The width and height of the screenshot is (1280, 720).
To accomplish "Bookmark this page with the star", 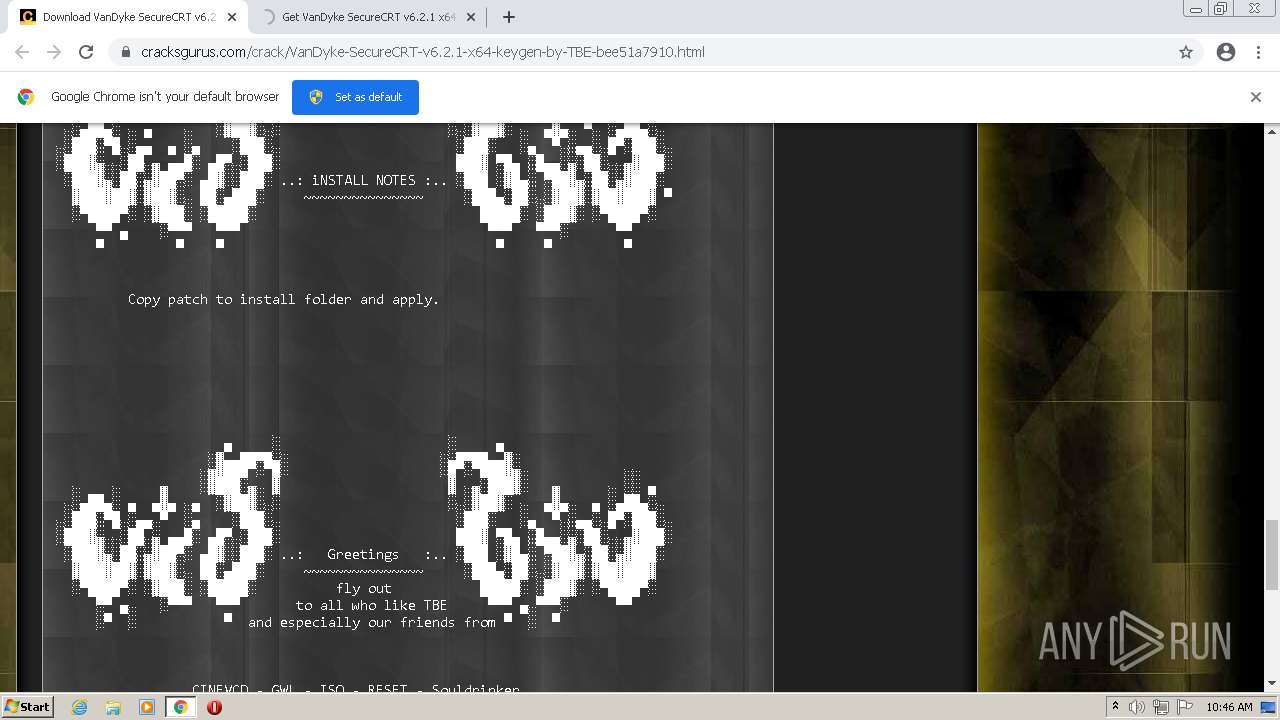I will 1186,52.
